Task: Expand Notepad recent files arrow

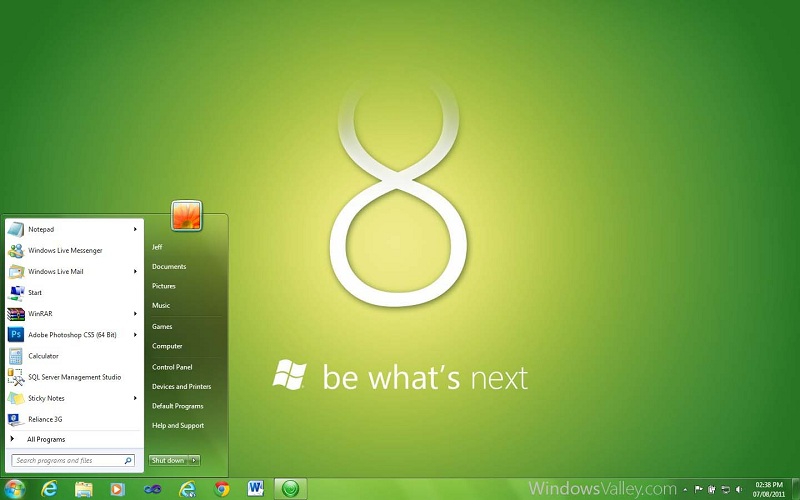Action: coord(135,230)
